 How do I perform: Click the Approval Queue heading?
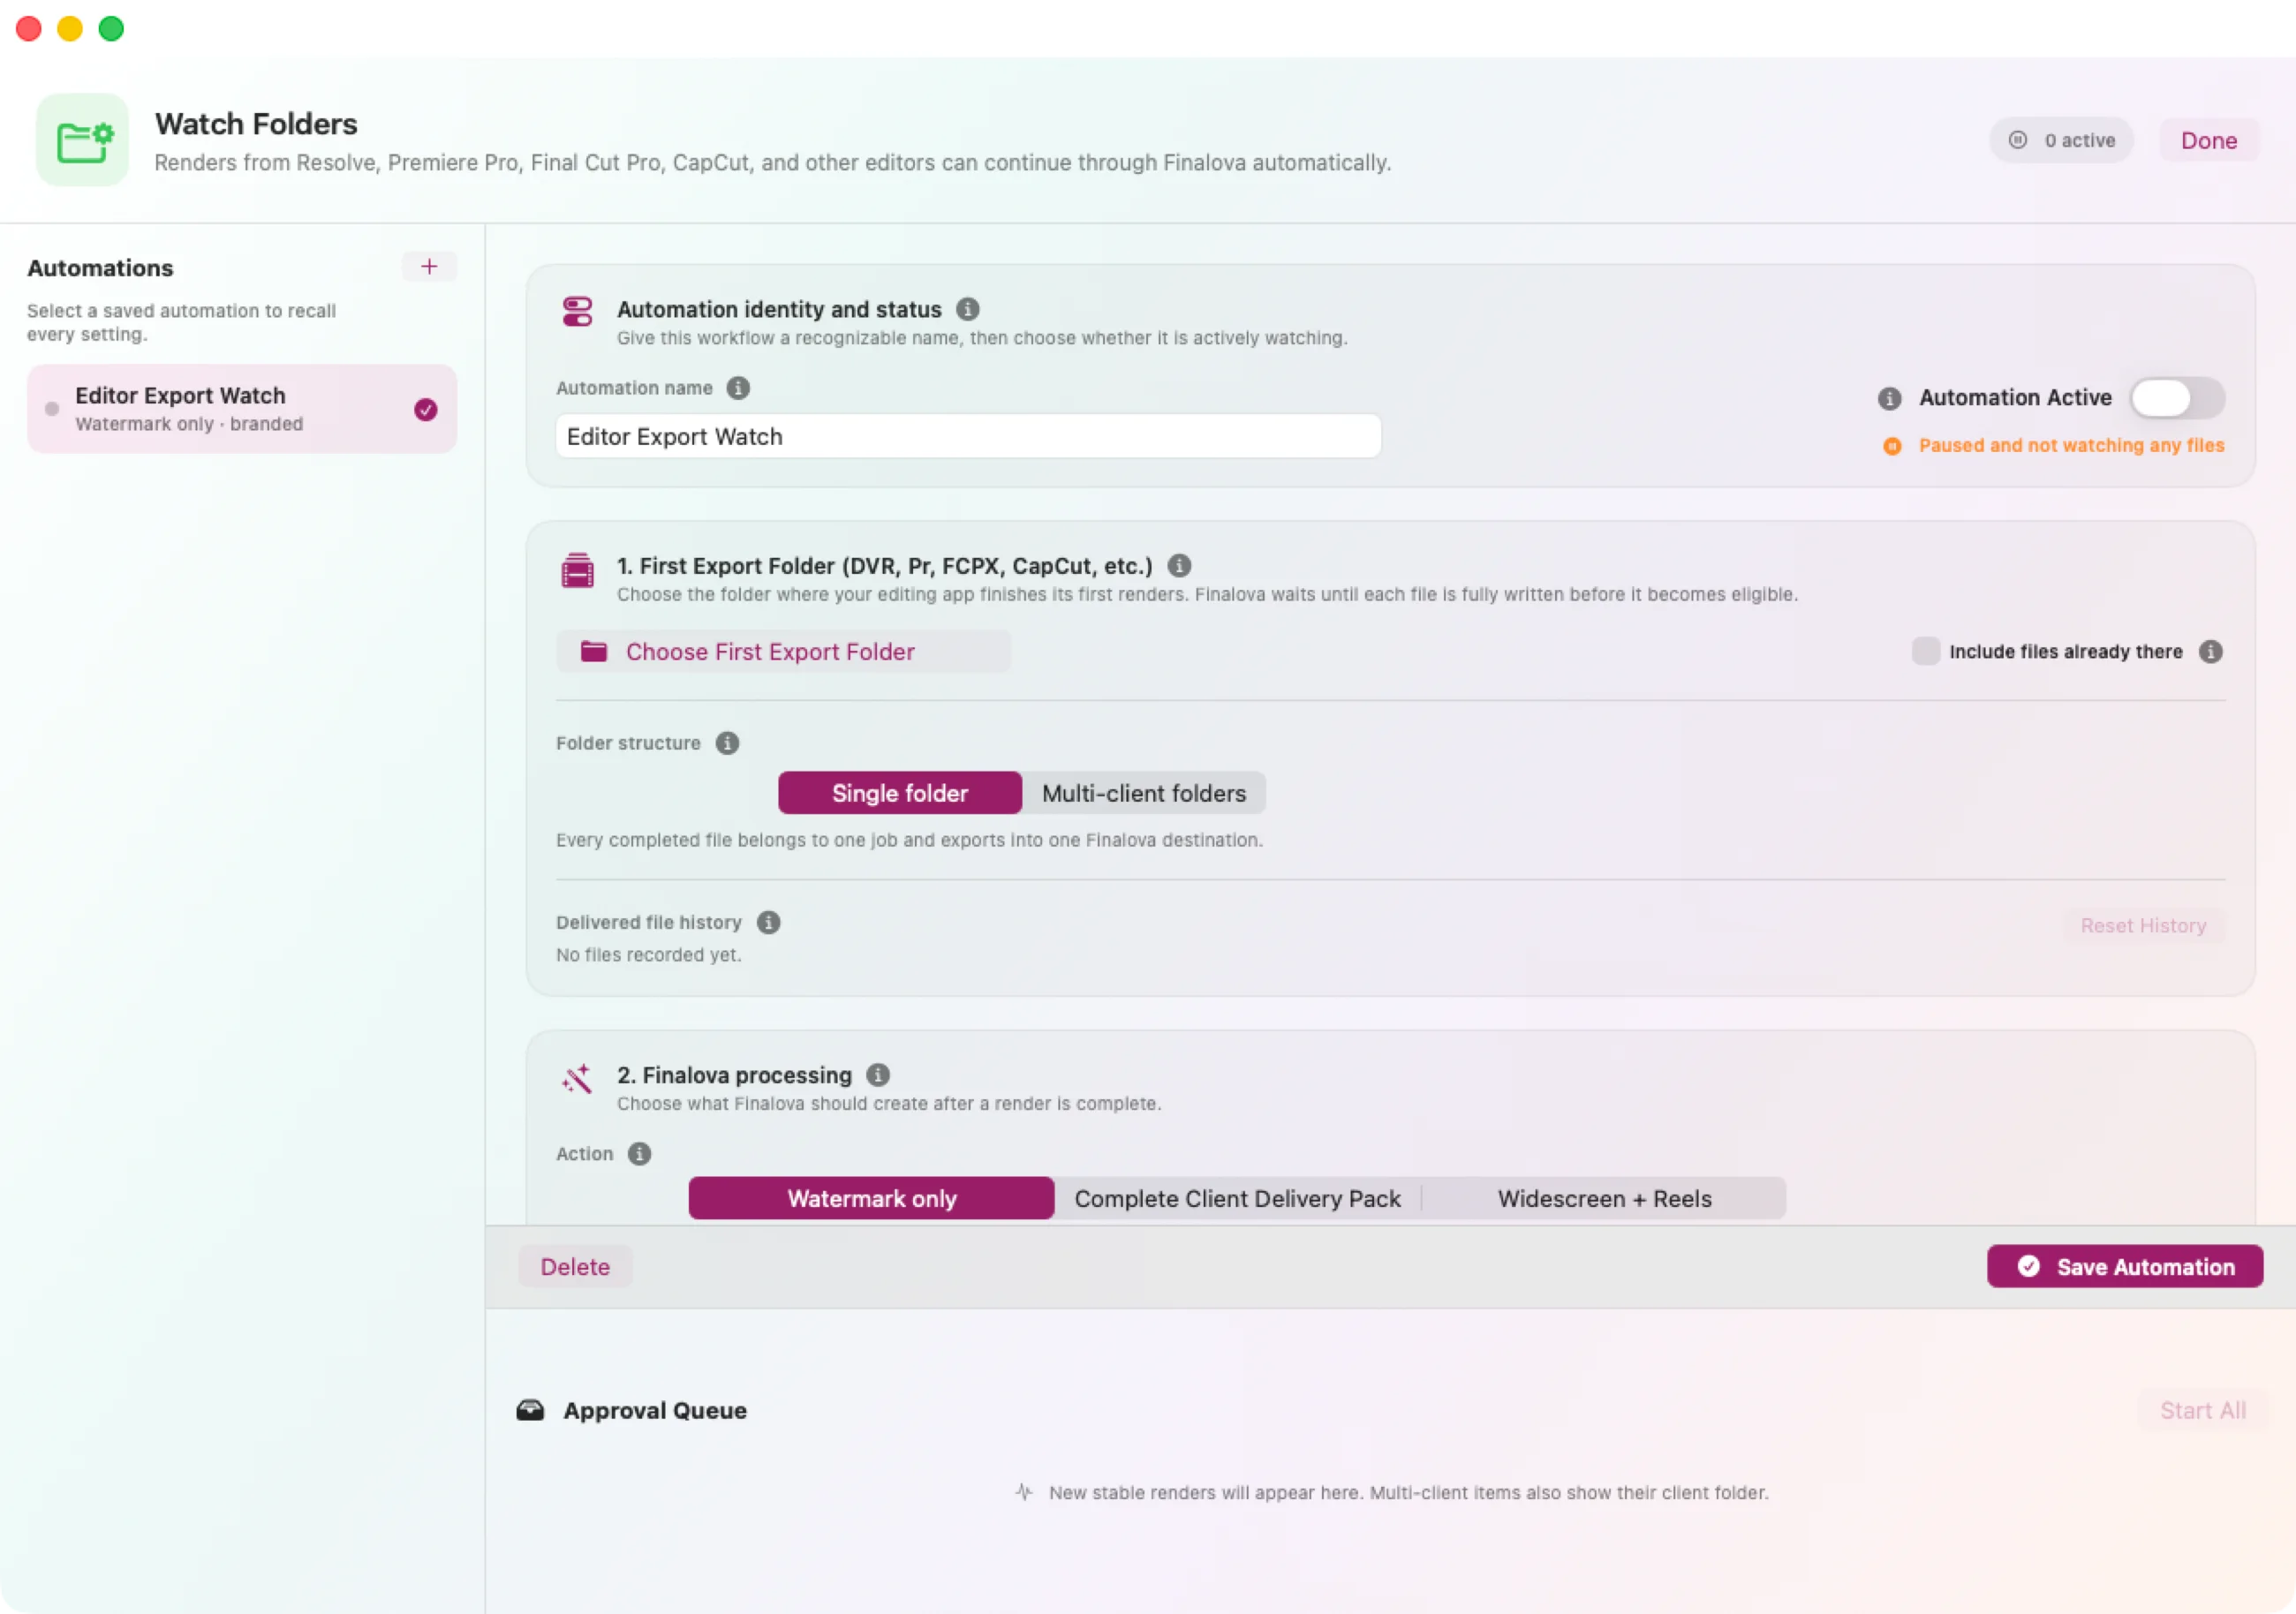click(x=655, y=1410)
